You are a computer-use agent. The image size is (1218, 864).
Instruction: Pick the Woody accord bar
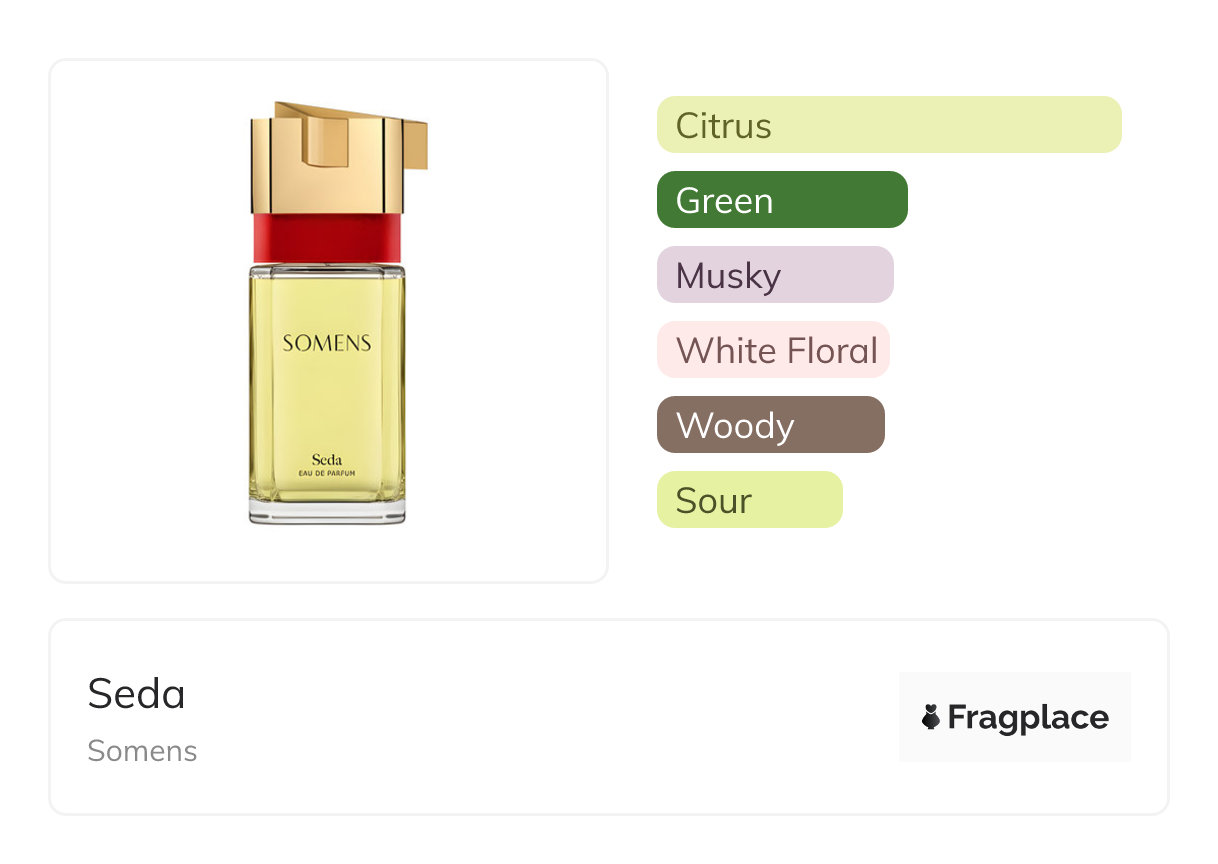(771, 425)
